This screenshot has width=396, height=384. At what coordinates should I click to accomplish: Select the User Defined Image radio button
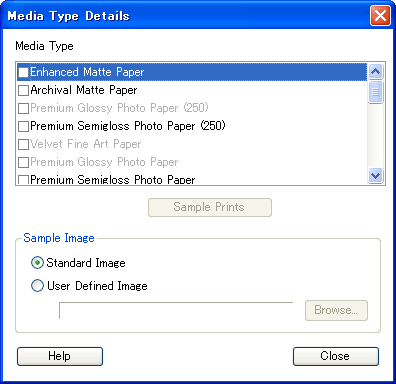[37, 286]
